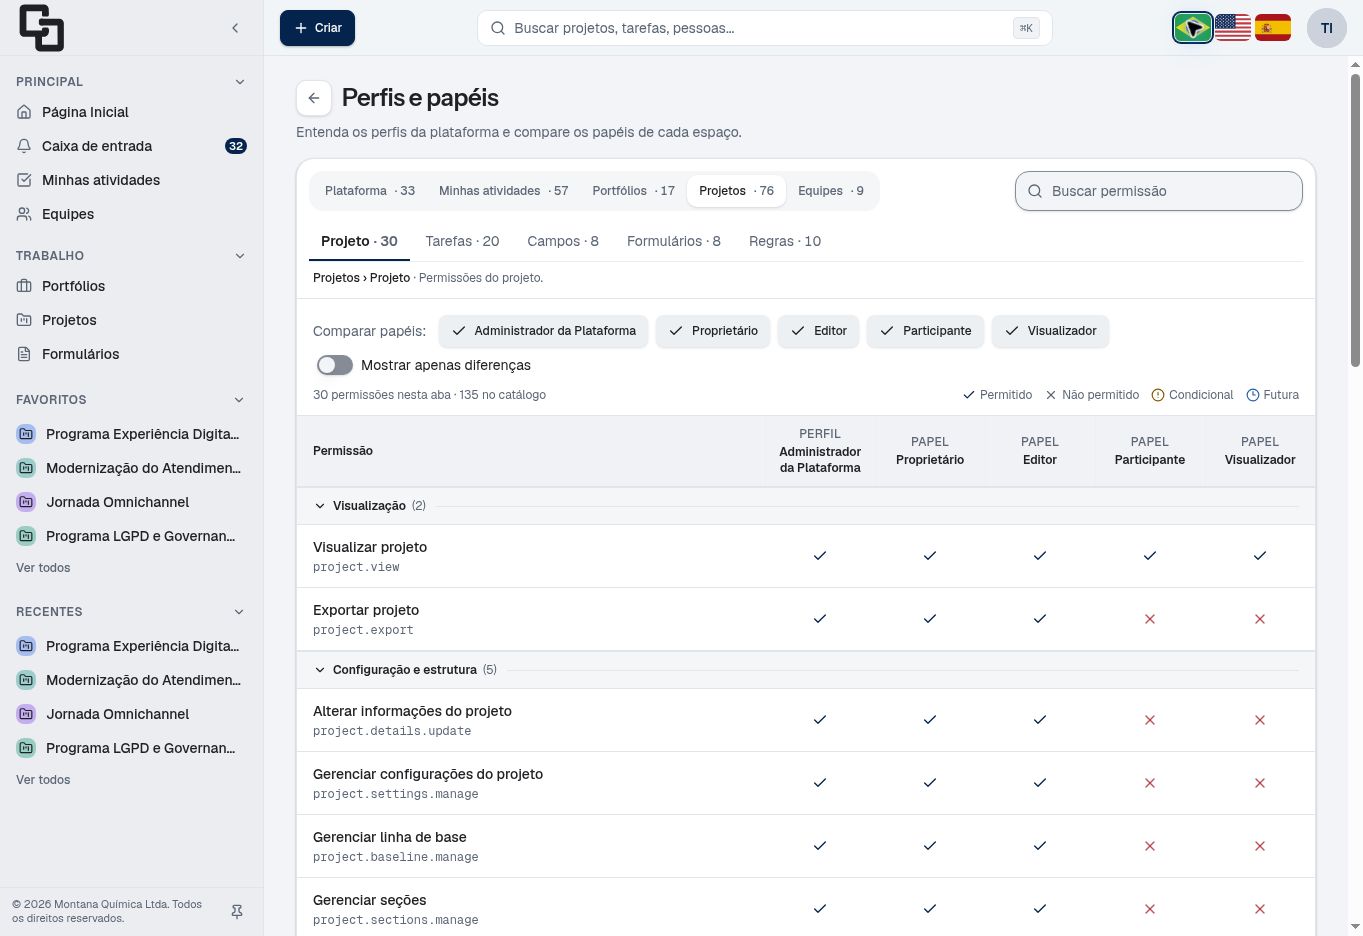
Task: Click Projetos in the breadcrumb
Action: click(336, 278)
